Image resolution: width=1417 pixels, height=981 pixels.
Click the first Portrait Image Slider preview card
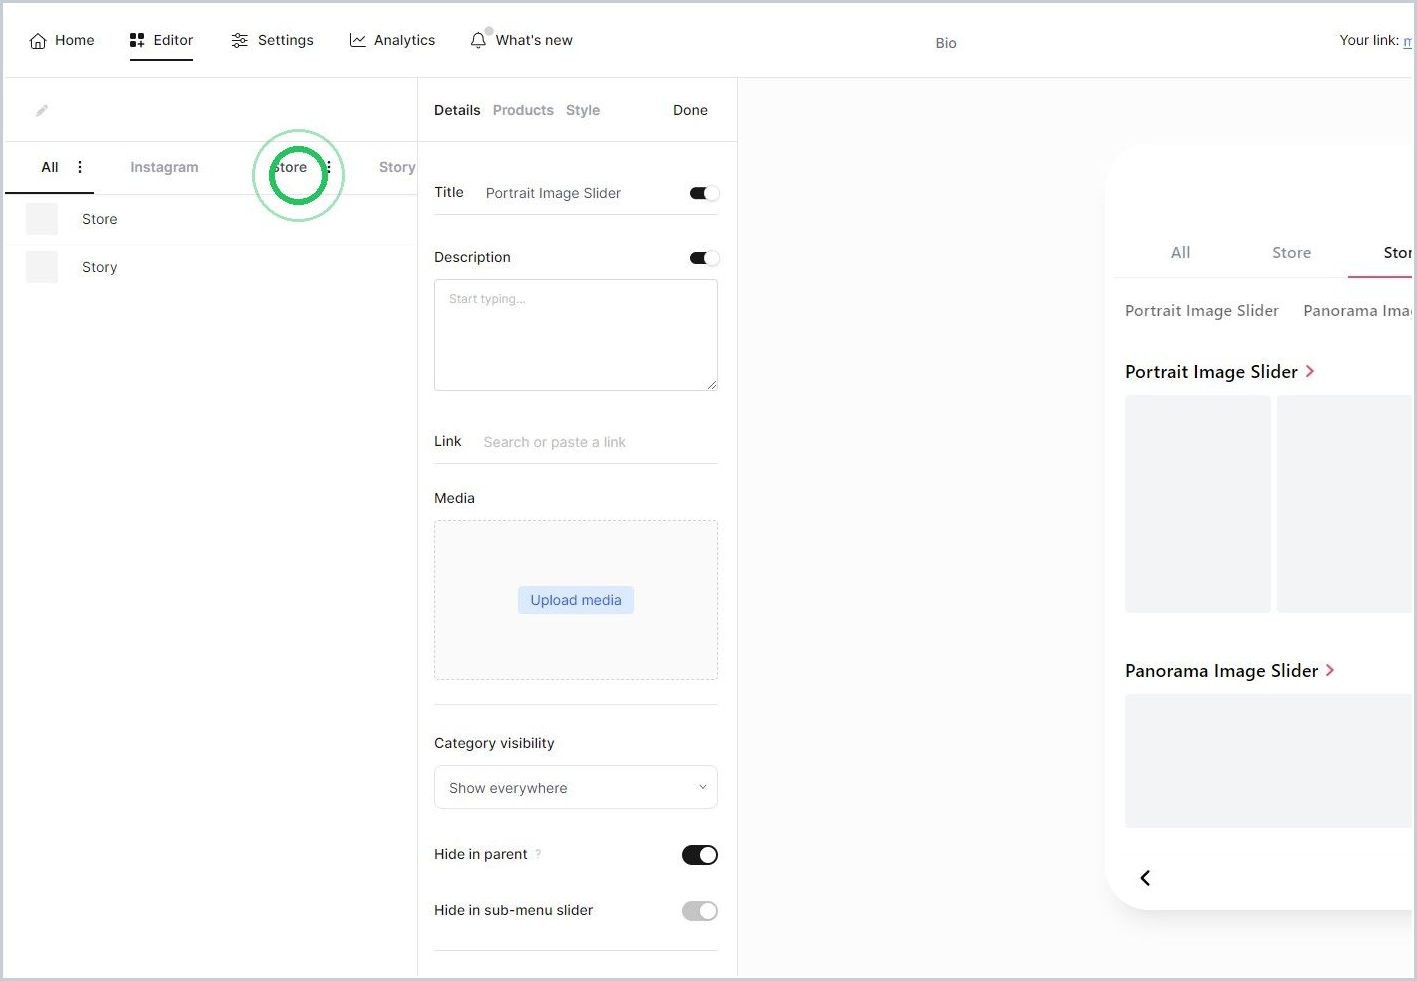1198,504
